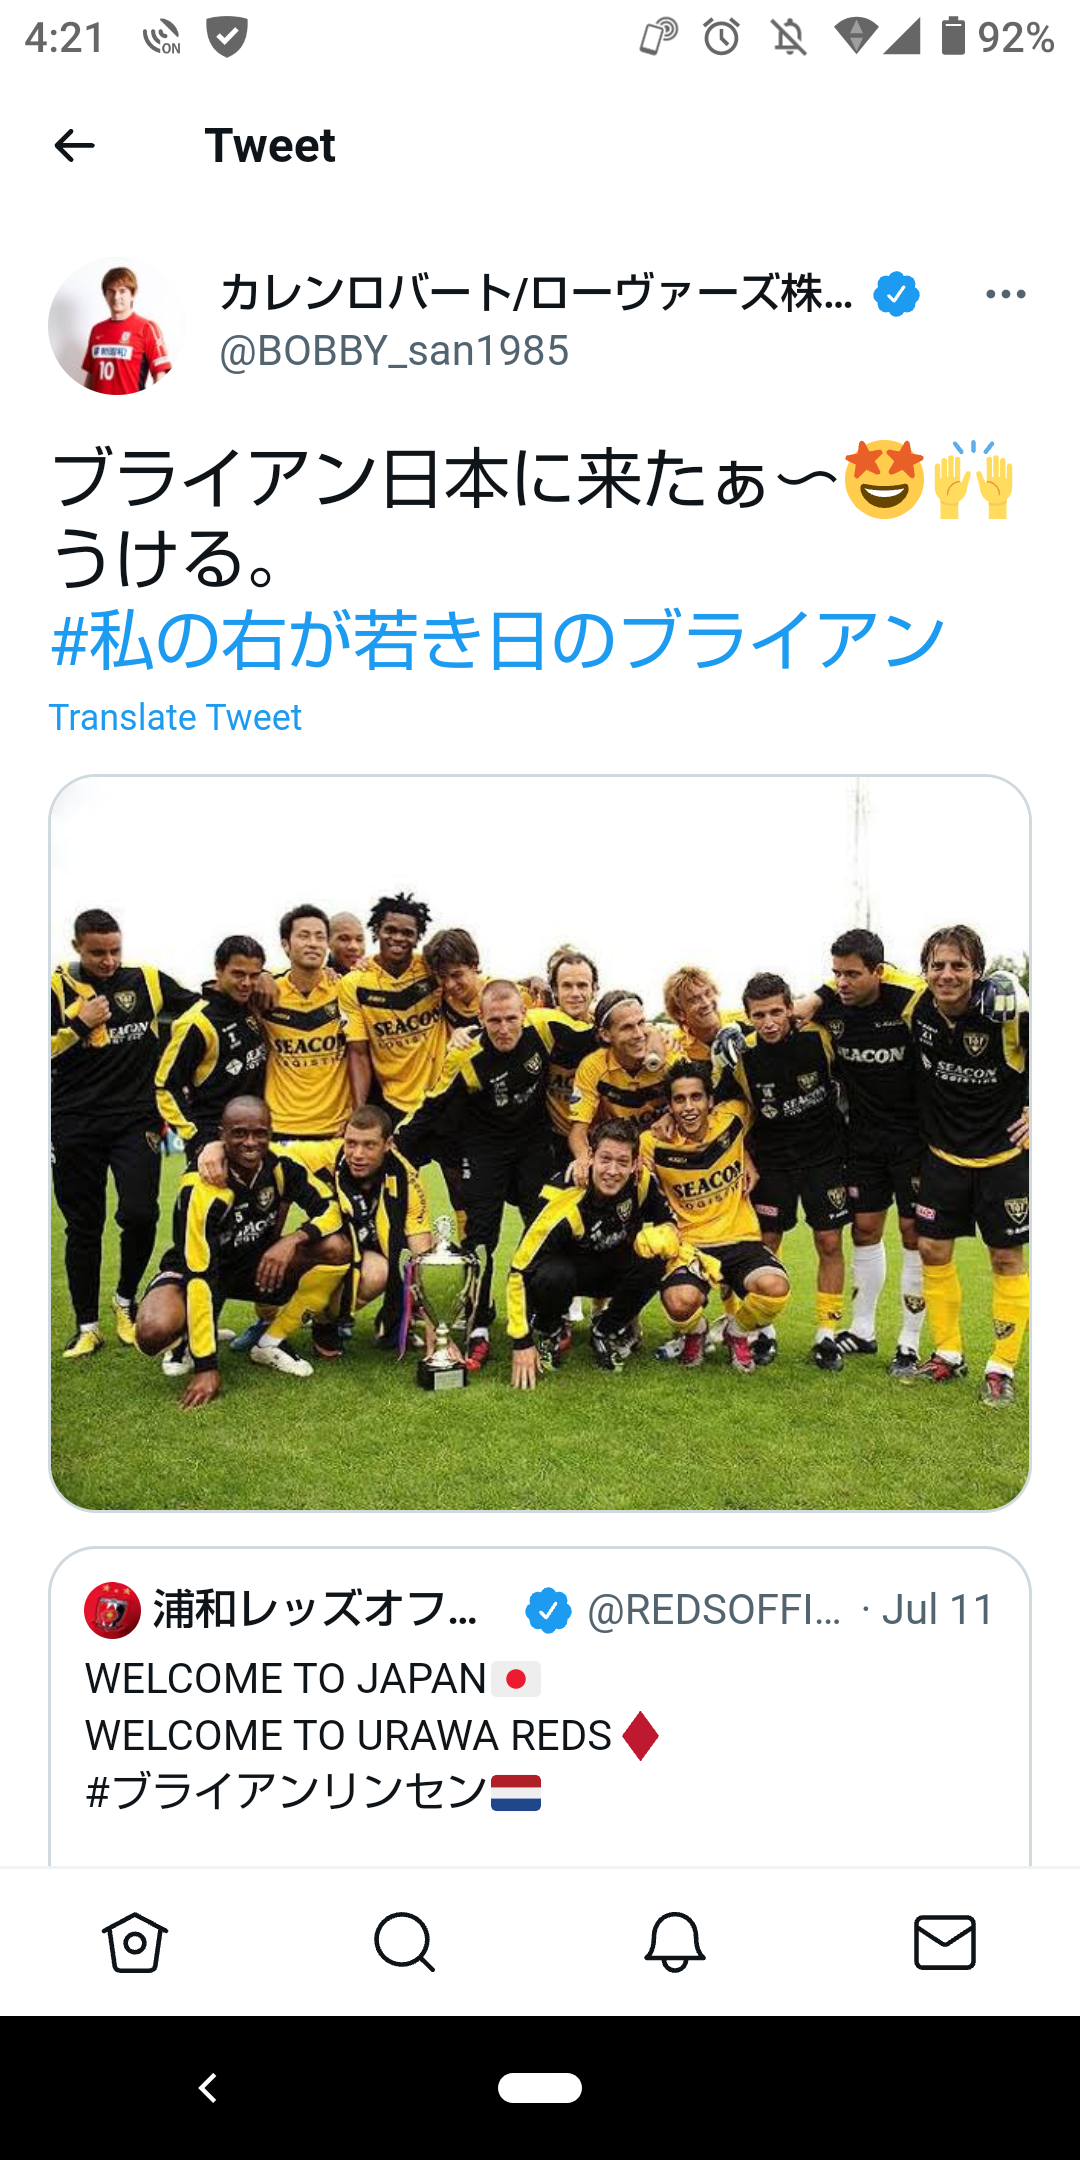Tap the back arrow in header
This screenshot has height=2160, width=1080.
(74, 146)
